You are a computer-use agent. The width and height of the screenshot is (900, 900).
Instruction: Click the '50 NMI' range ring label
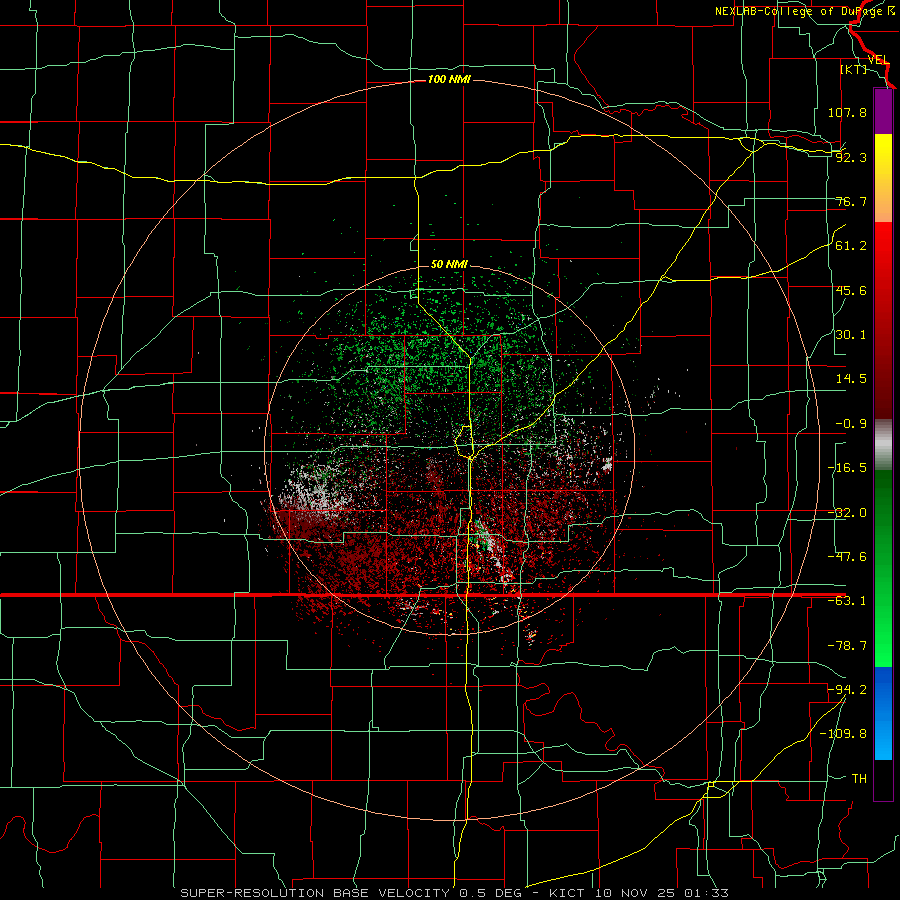coord(449,264)
